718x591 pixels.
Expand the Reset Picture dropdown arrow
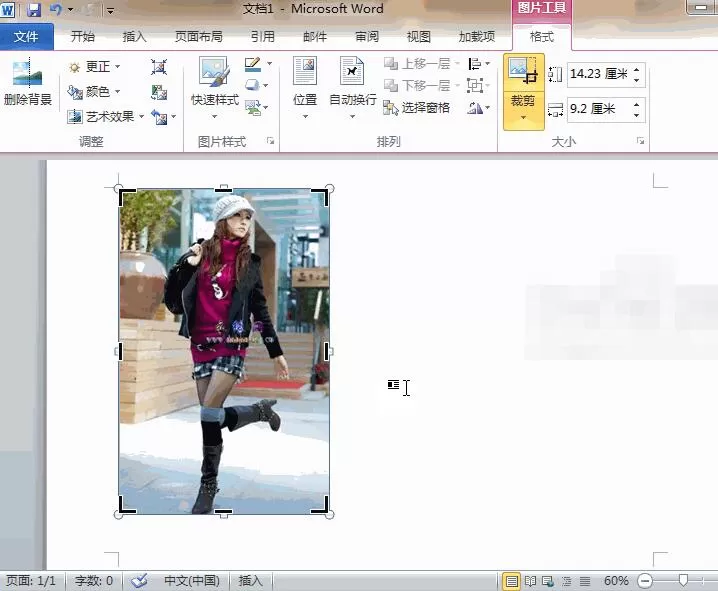click(x=174, y=117)
